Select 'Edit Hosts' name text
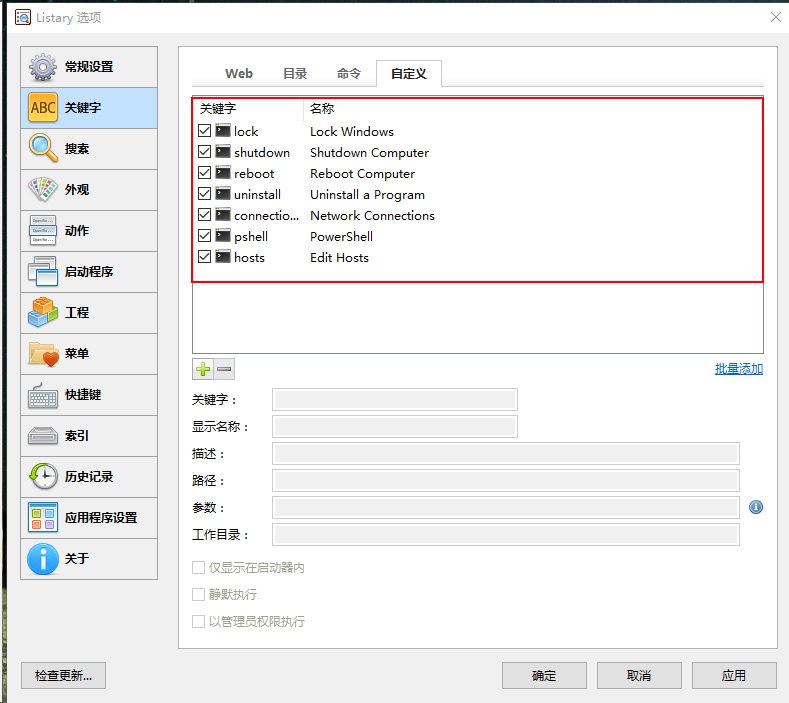 [339, 258]
